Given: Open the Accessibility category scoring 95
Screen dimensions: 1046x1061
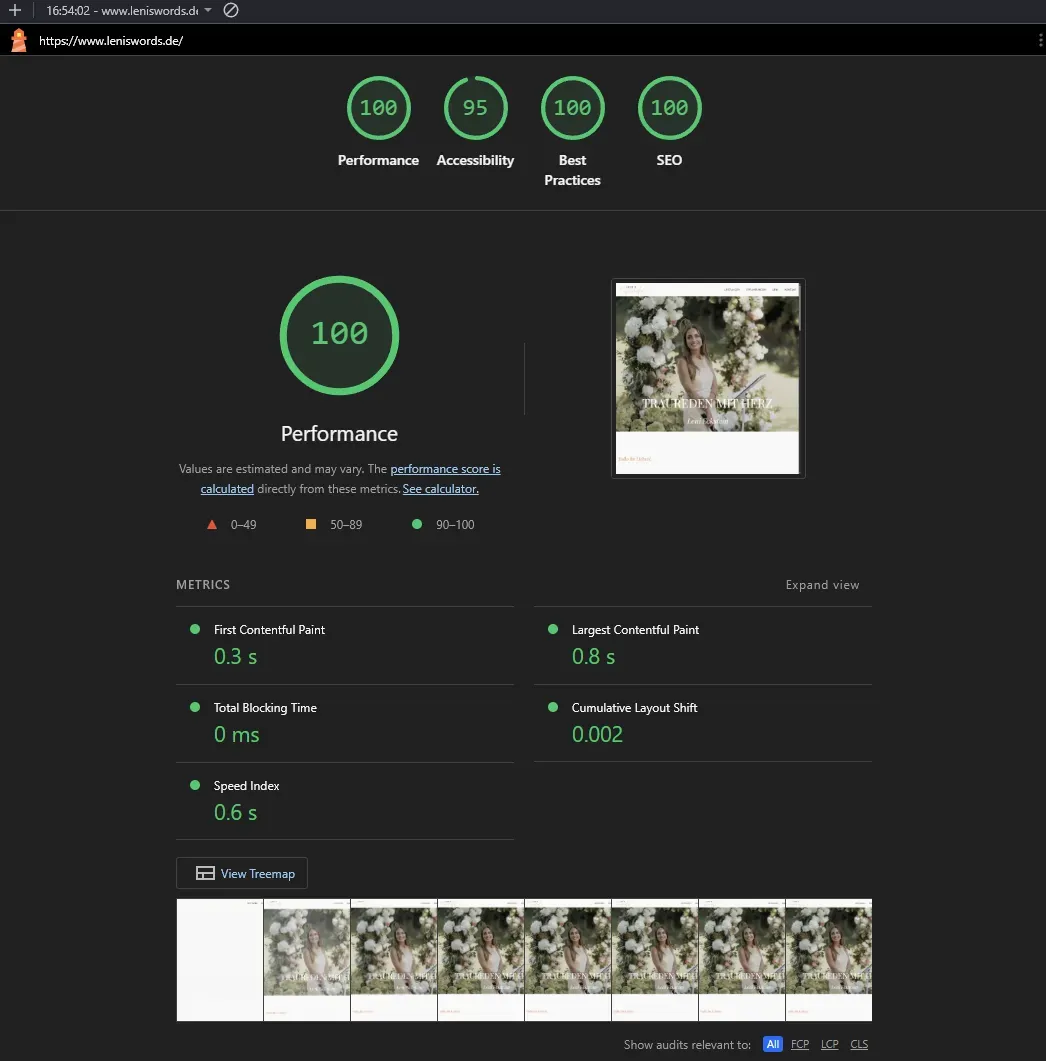Looking at the screenshot, I should tap(475, 107).
